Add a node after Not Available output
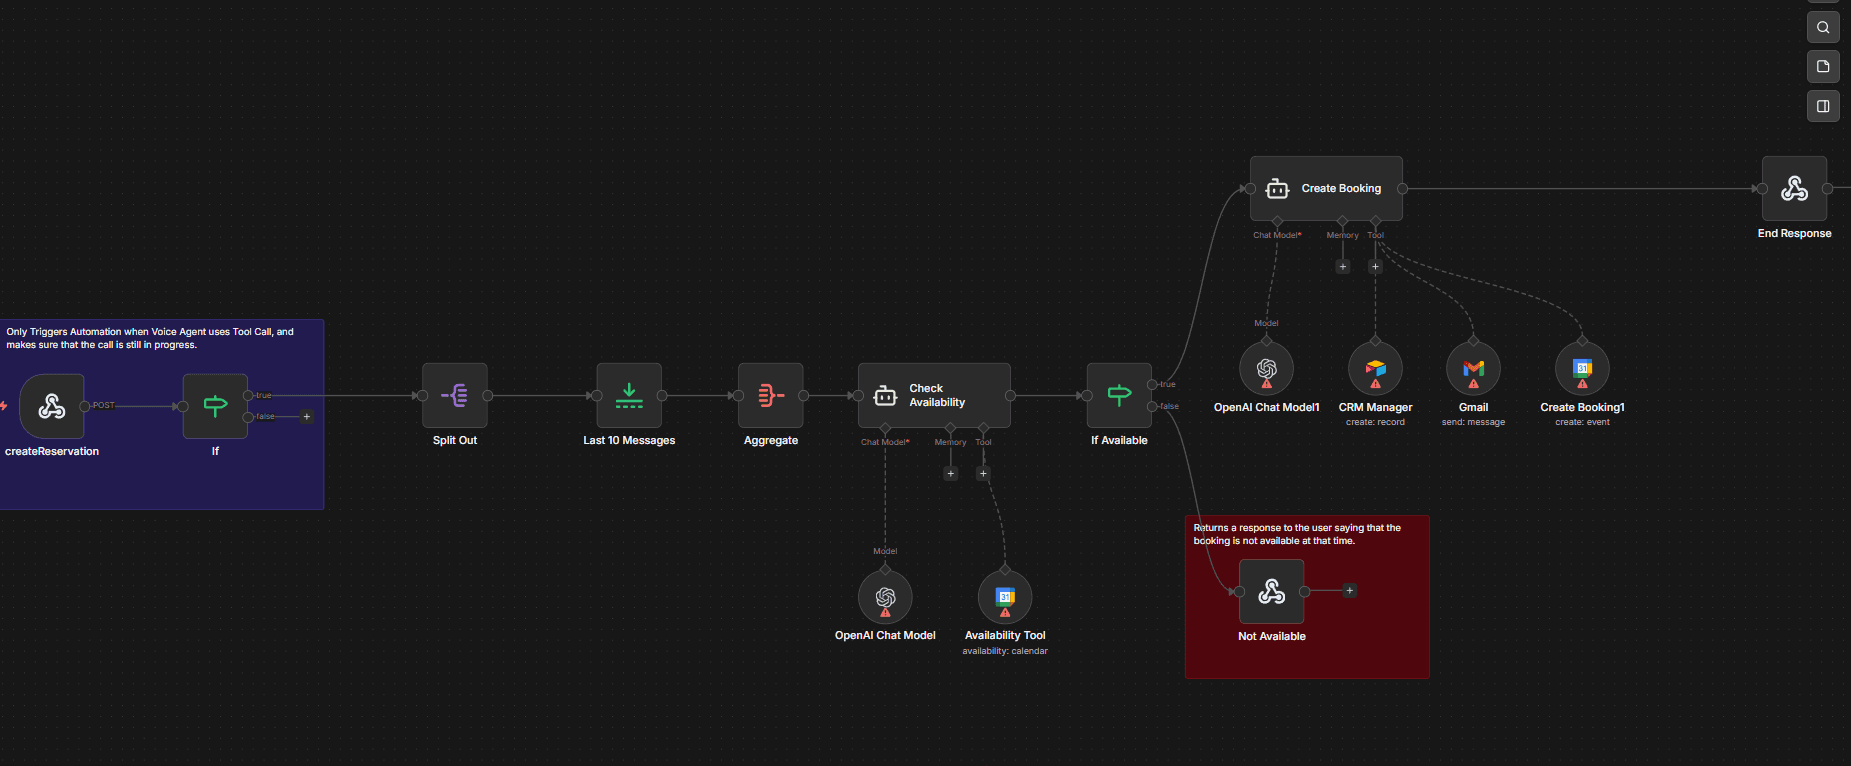The height and width of the screenshot is (766, 1851). pyautogui.click(x=1349, y=591)
